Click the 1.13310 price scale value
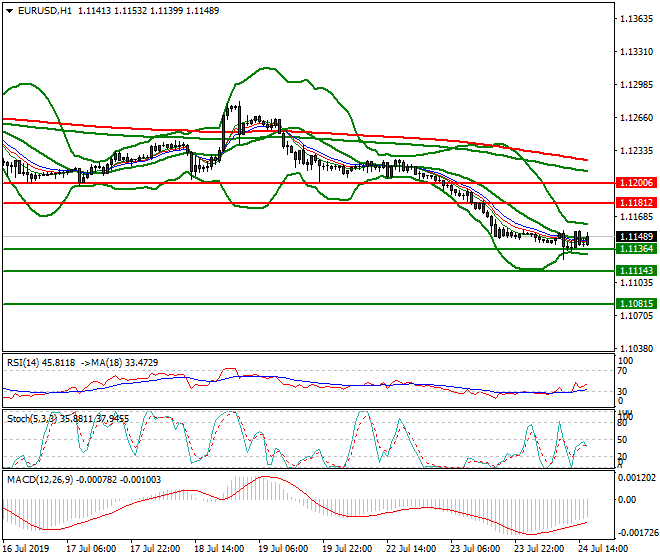The width and height of the screenshot is (660, 560). (x=637, y=52)
